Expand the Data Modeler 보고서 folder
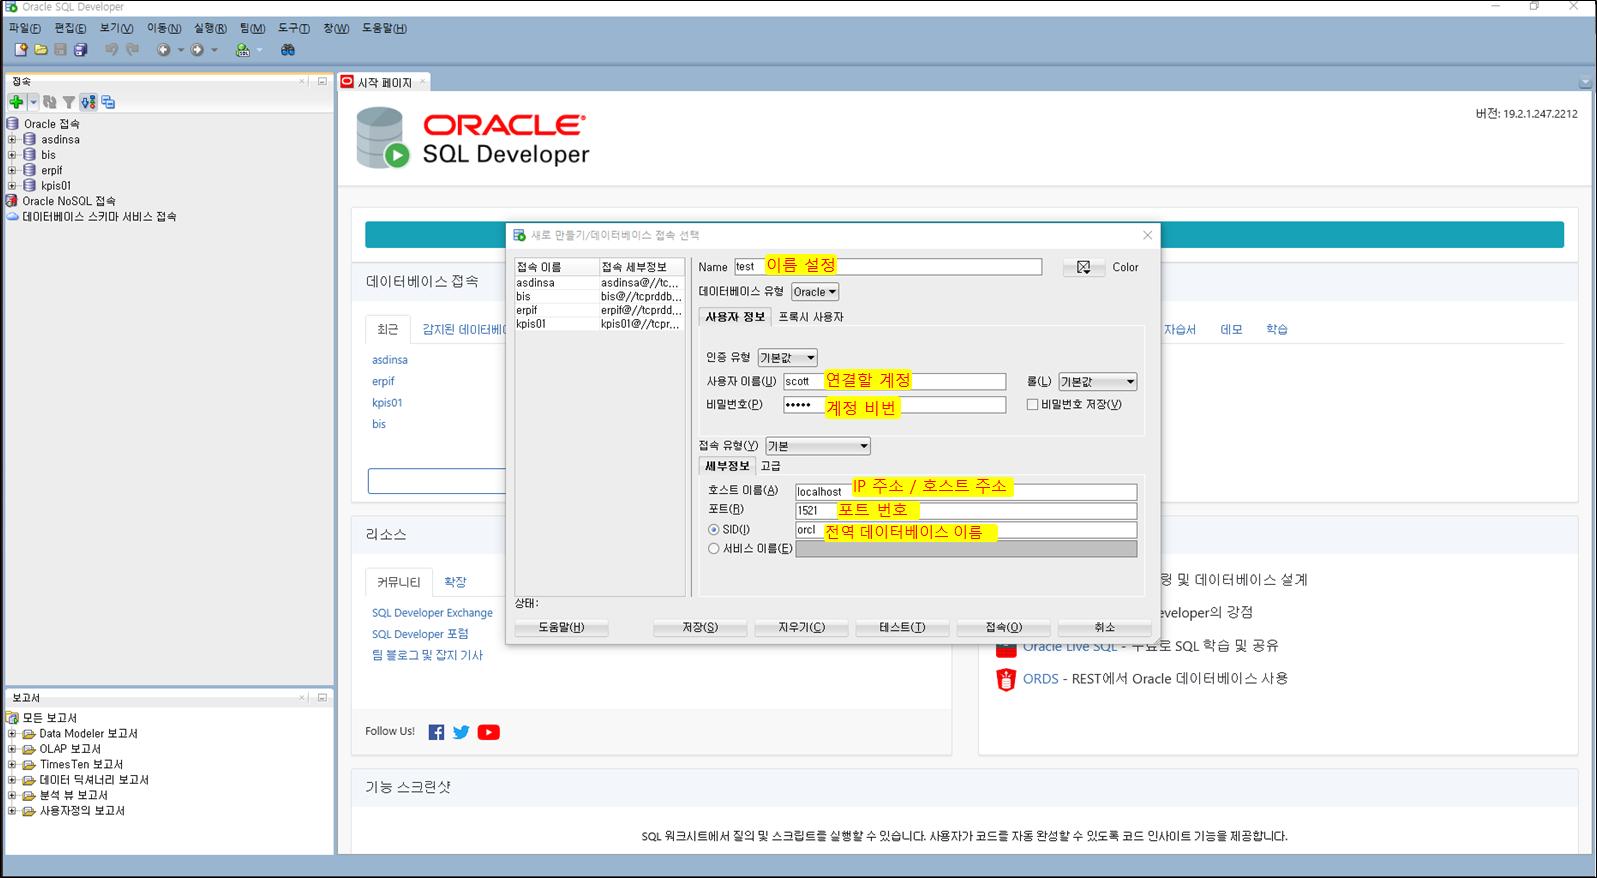 (12, 734)
